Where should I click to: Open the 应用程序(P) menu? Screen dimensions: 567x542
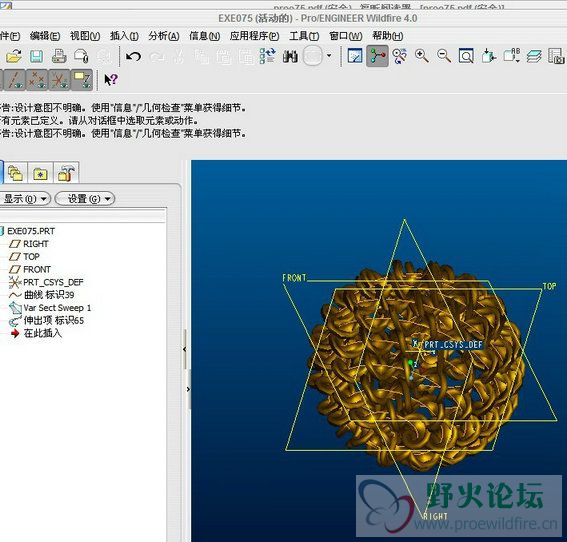pyautogui.click(x=254, y=36)
